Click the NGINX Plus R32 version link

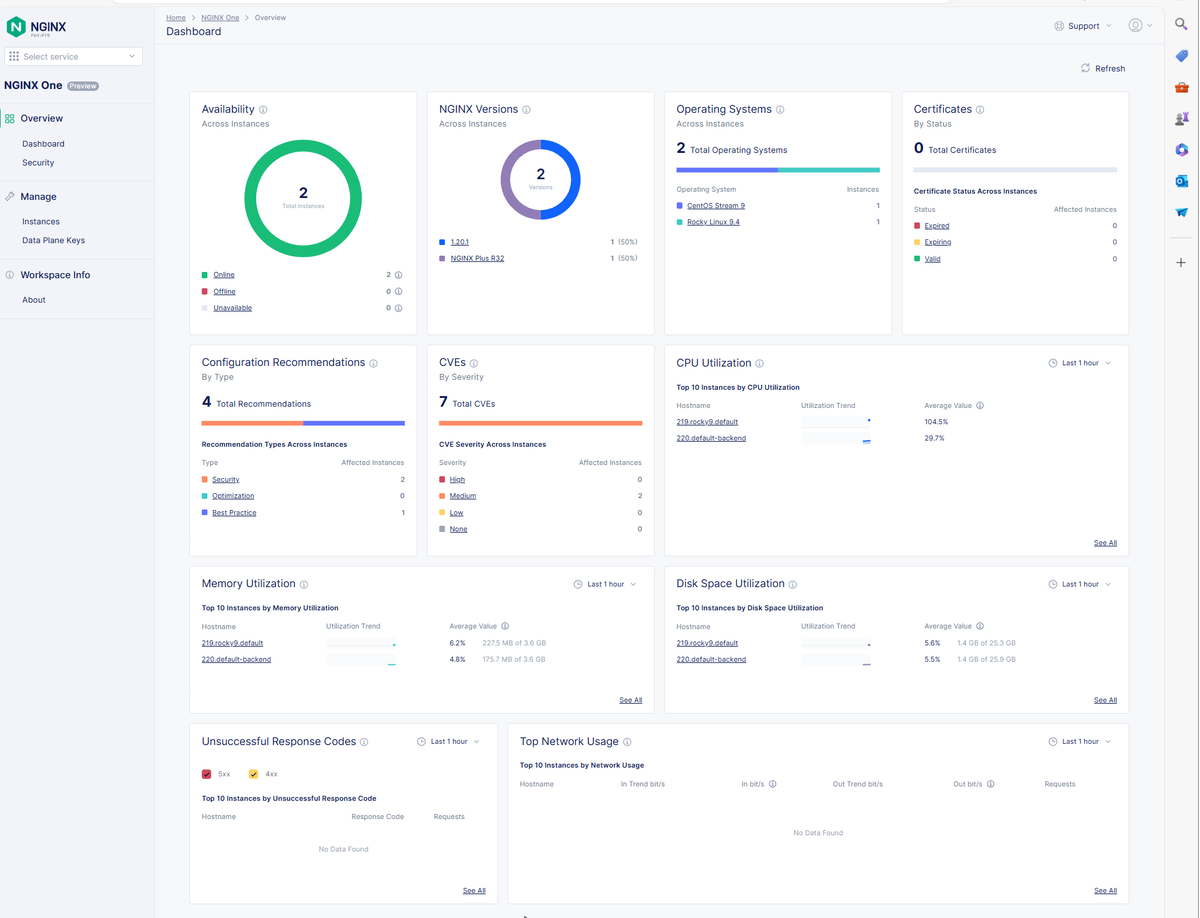tap(477, 259)
